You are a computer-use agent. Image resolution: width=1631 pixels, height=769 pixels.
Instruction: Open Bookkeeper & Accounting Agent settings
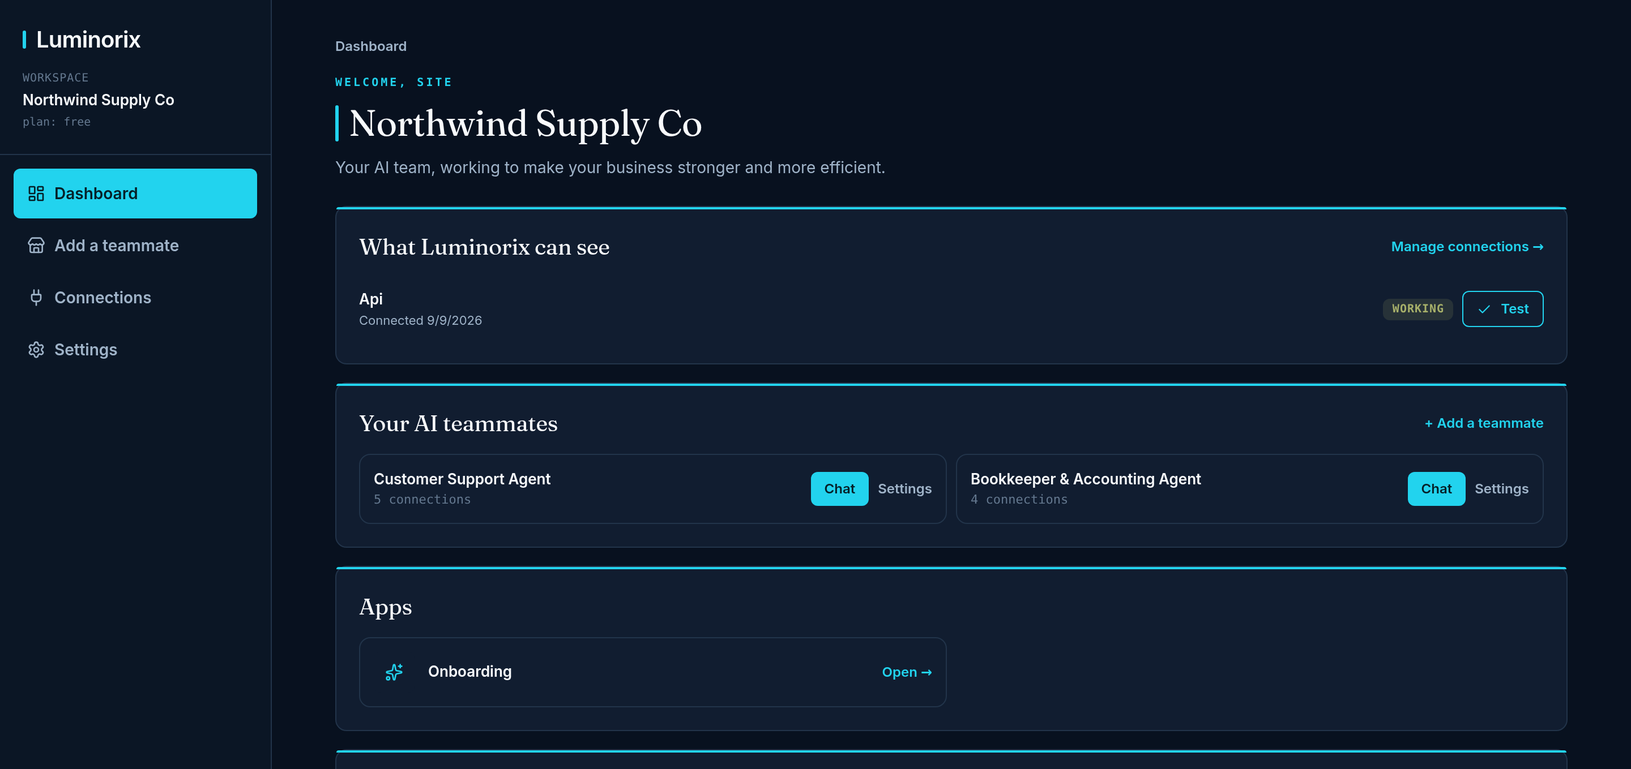tap(1502, 489)
